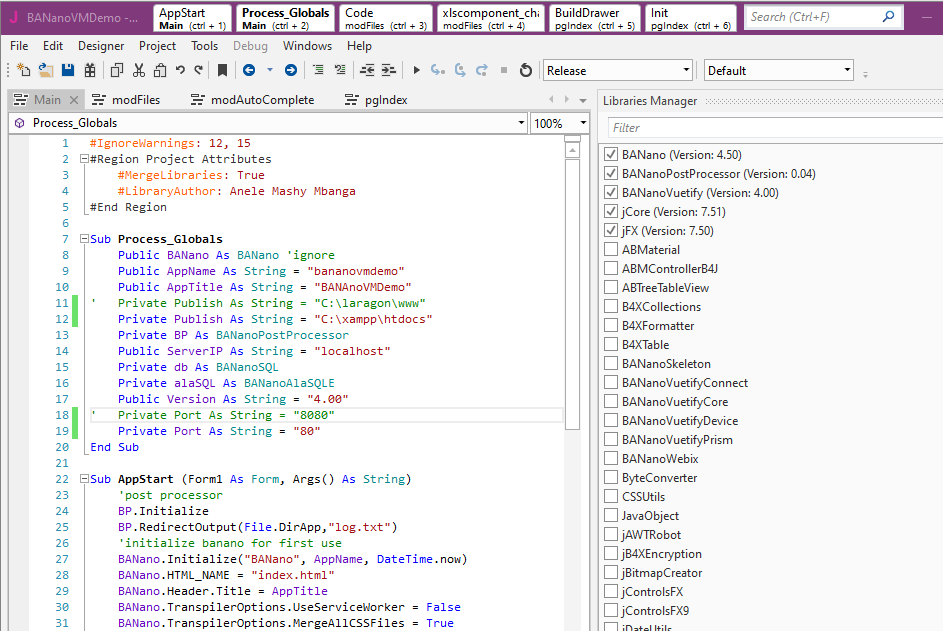Open the Designer menu

click(x=101, y=46)
